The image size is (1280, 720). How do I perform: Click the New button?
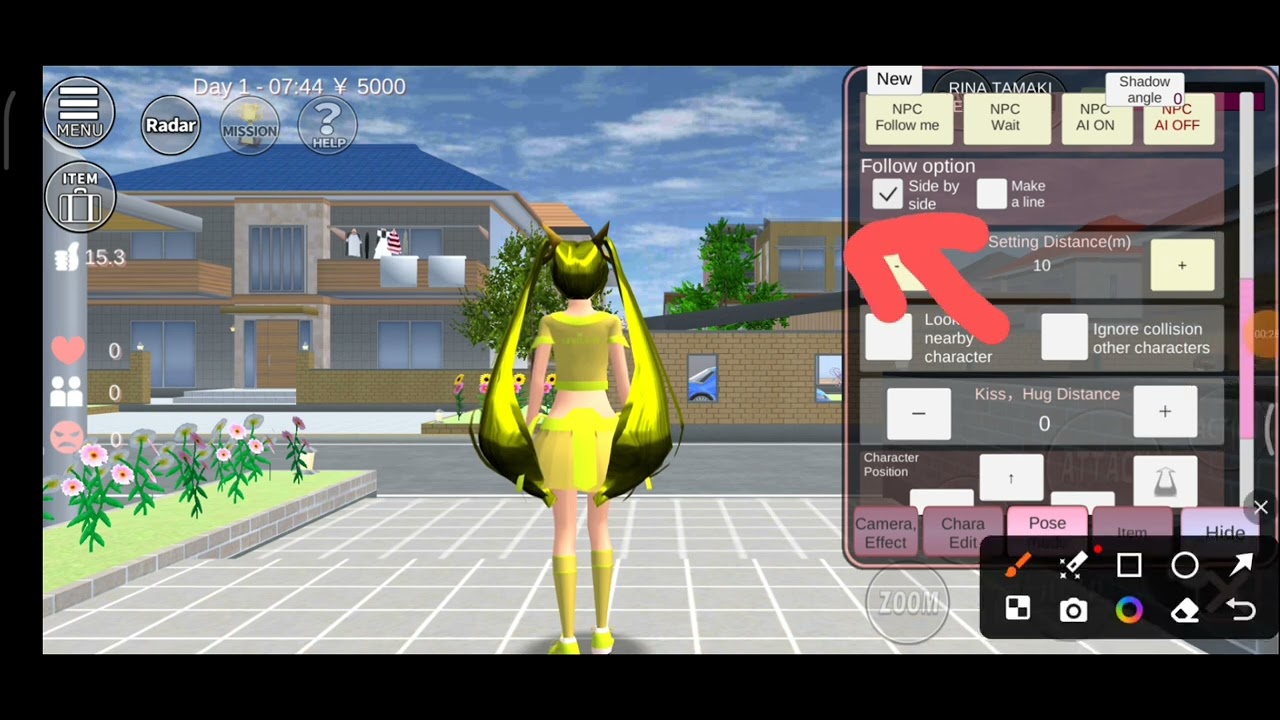point(894,79)
